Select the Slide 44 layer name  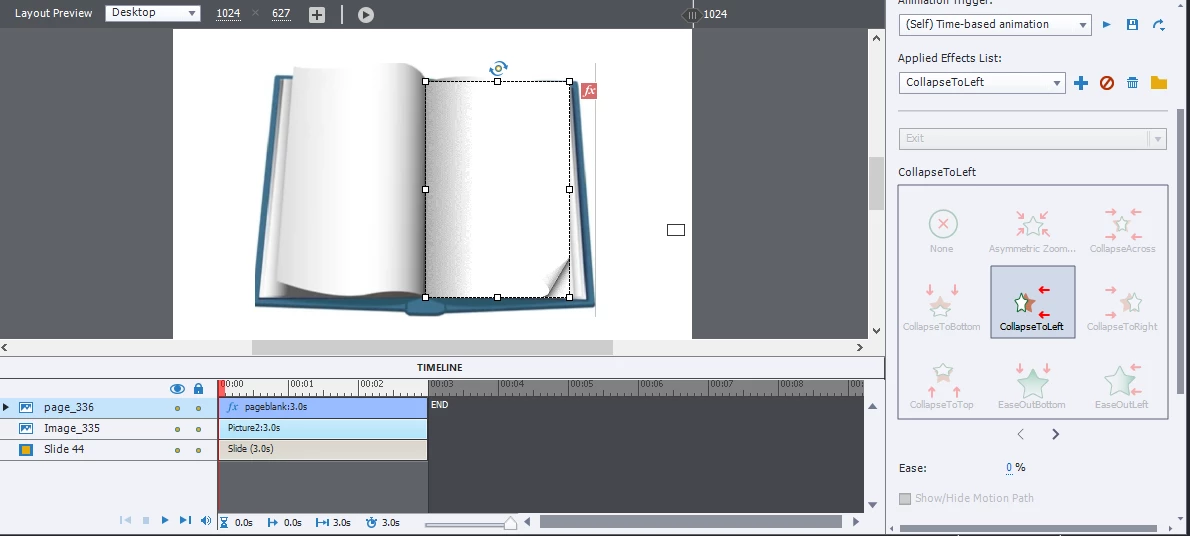64,449
